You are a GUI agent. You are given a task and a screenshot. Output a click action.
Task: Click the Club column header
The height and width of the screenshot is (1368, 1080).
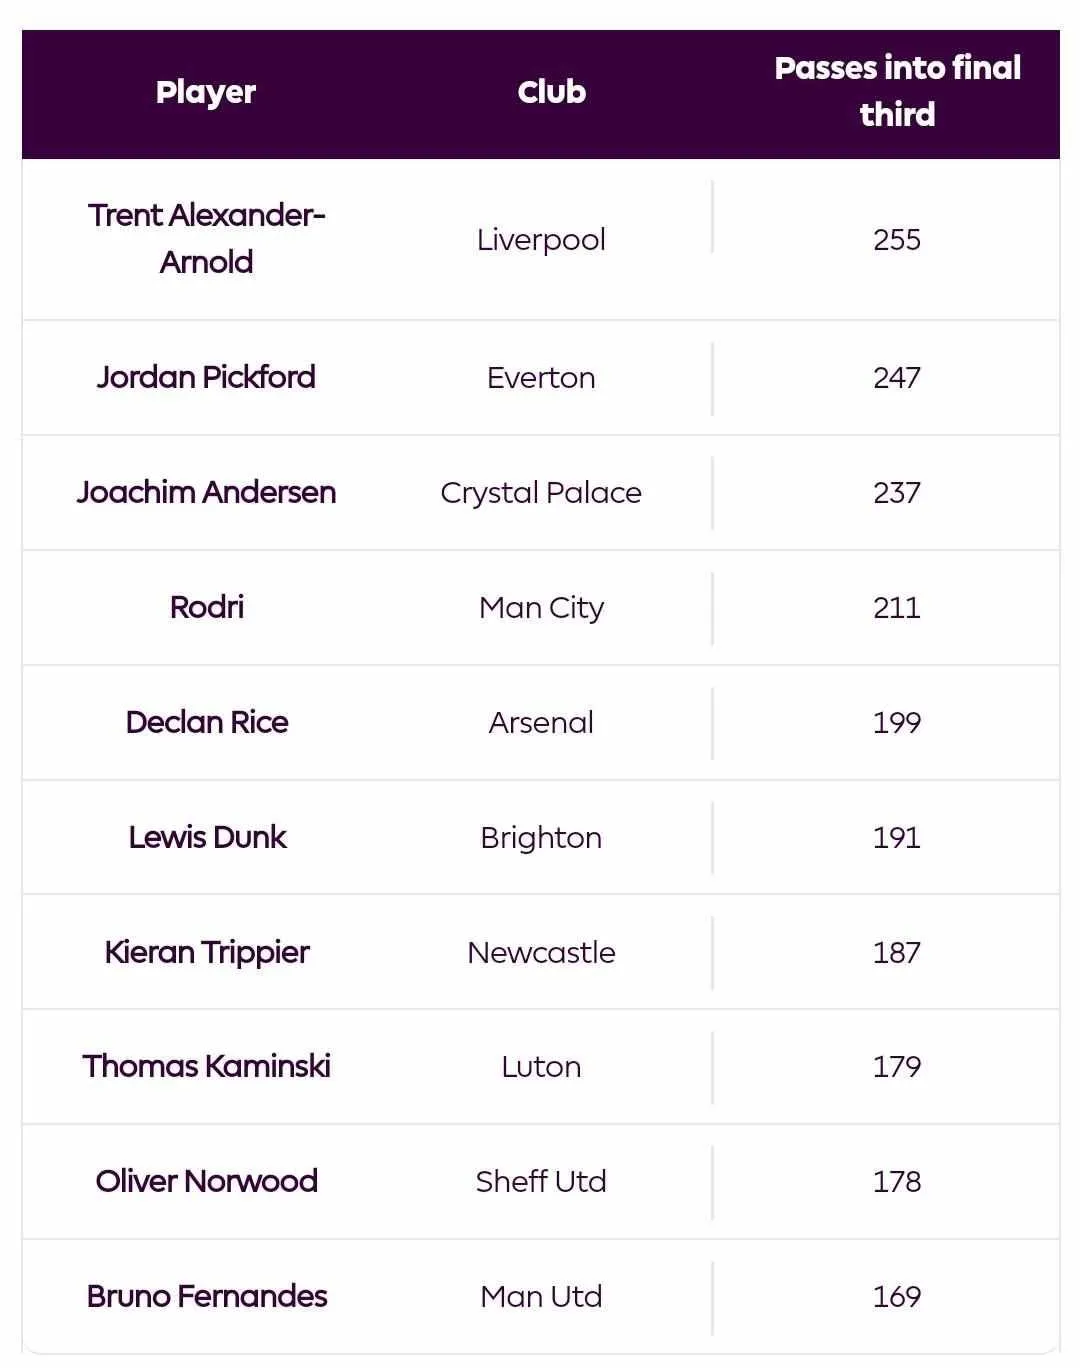click(551, 93)
